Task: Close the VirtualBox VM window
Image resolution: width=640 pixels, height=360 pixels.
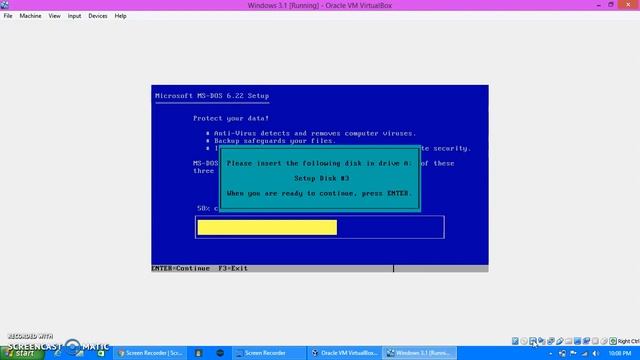Action: (x=629, y=4)
